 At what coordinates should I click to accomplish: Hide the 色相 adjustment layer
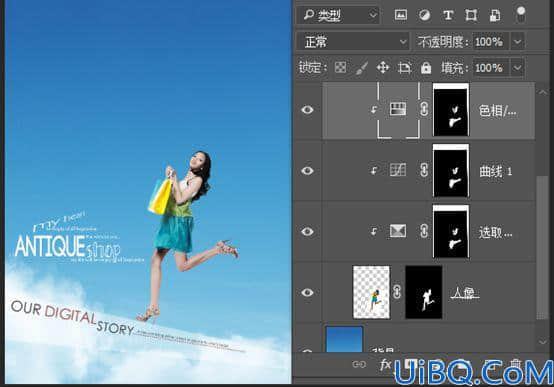pos(307,110)
